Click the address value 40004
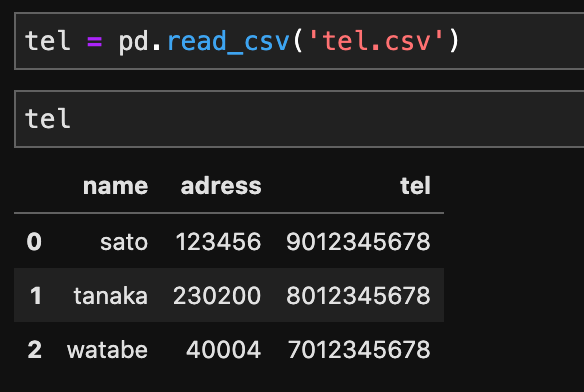Viewport: 584px width, 392px height. (x=223, y=350)
